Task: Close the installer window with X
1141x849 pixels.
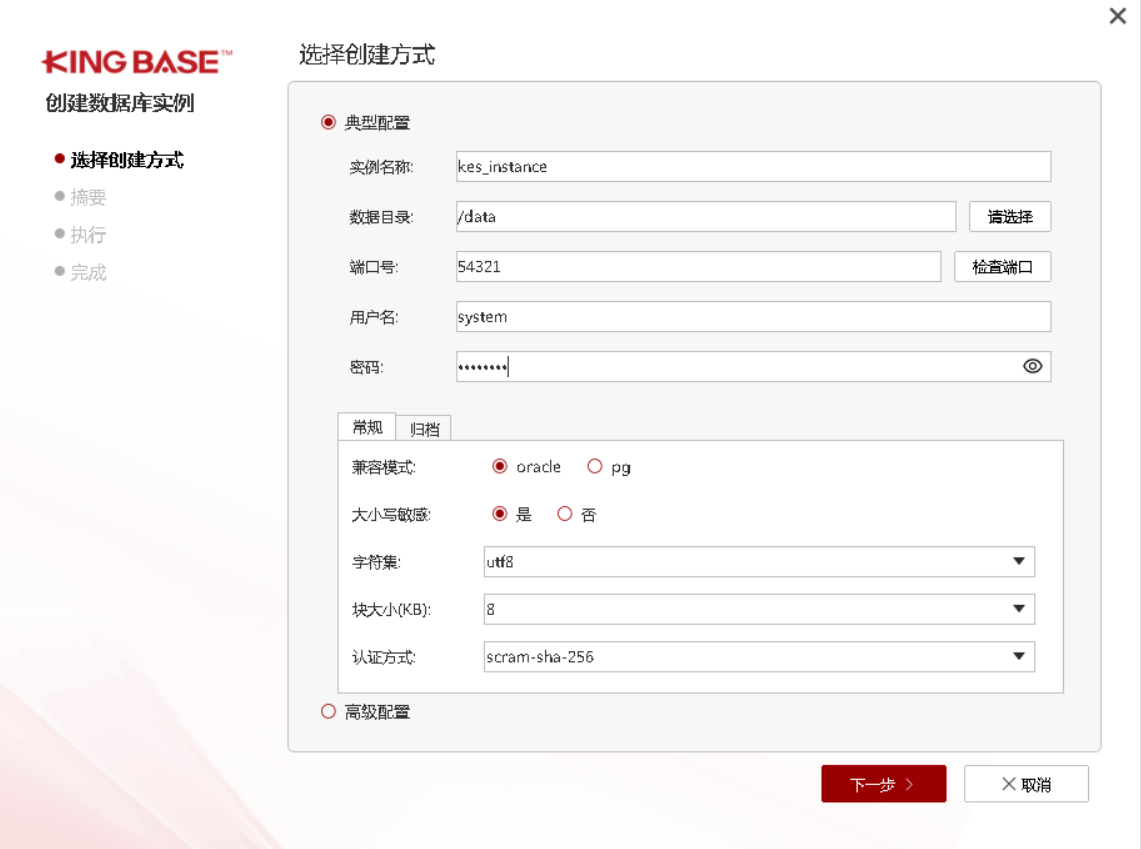Action: tap(1118, 16)
